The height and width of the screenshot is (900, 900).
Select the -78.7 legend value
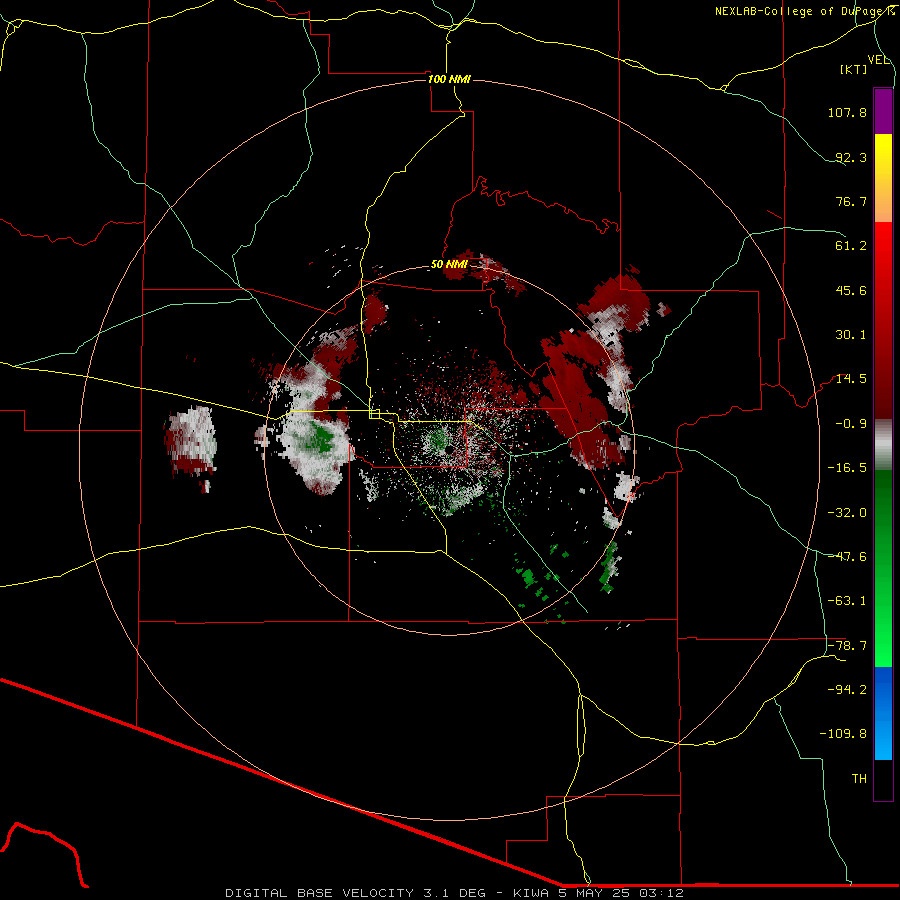[847, 646]
